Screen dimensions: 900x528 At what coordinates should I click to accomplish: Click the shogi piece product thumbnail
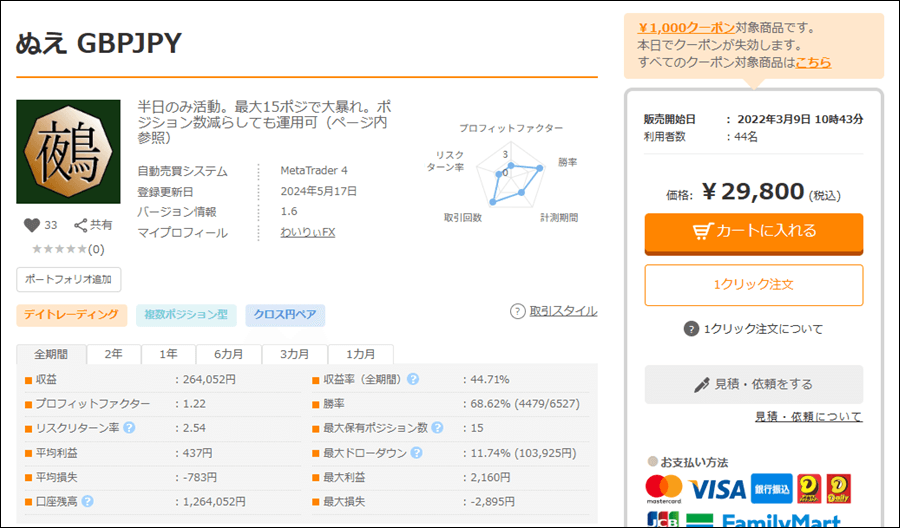(x=67, y=152)
